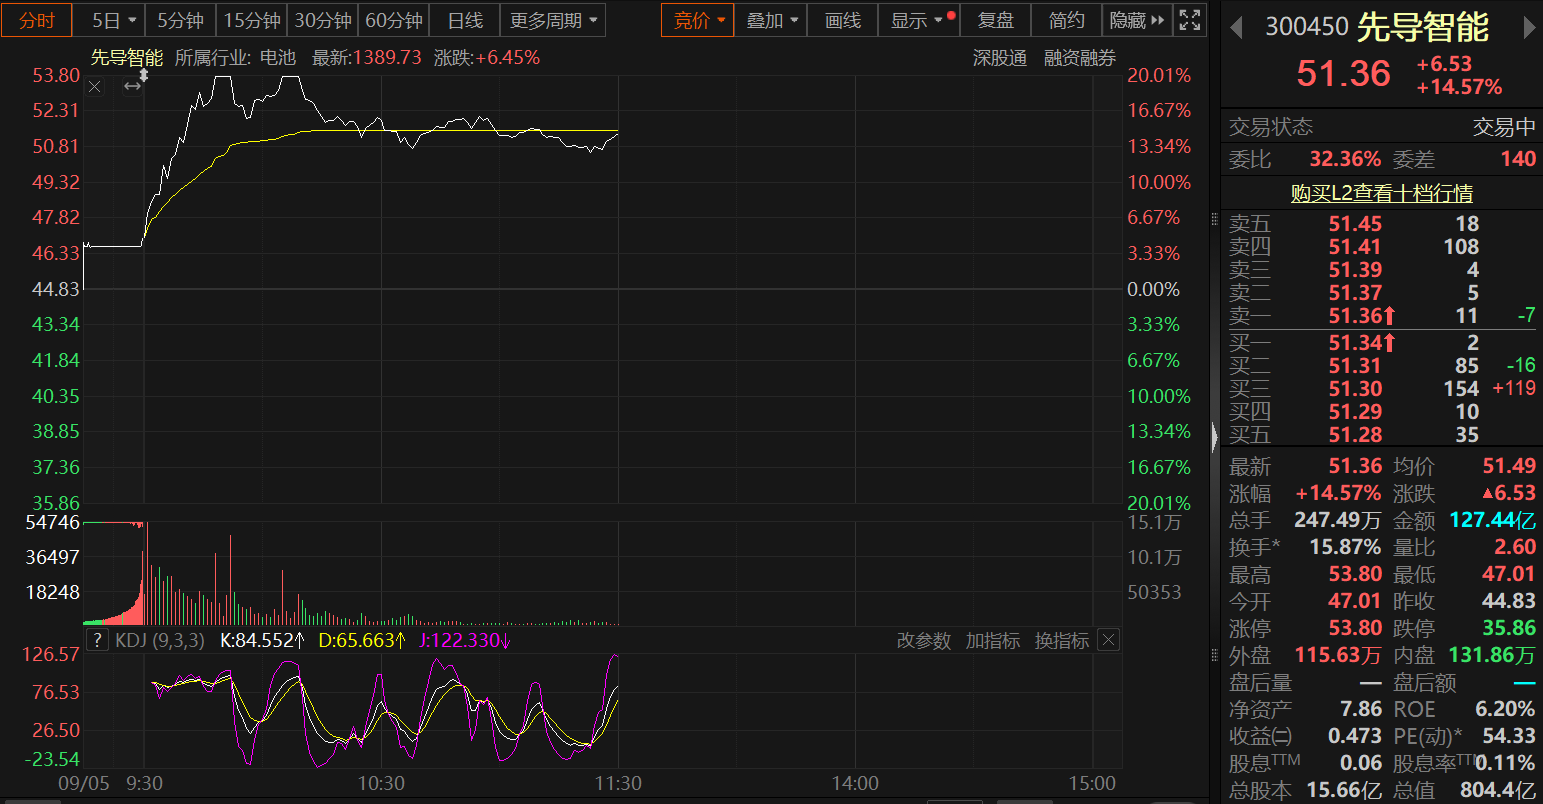
Task: Click the 总值 value 804.4亿
Action: [1498, 790]
